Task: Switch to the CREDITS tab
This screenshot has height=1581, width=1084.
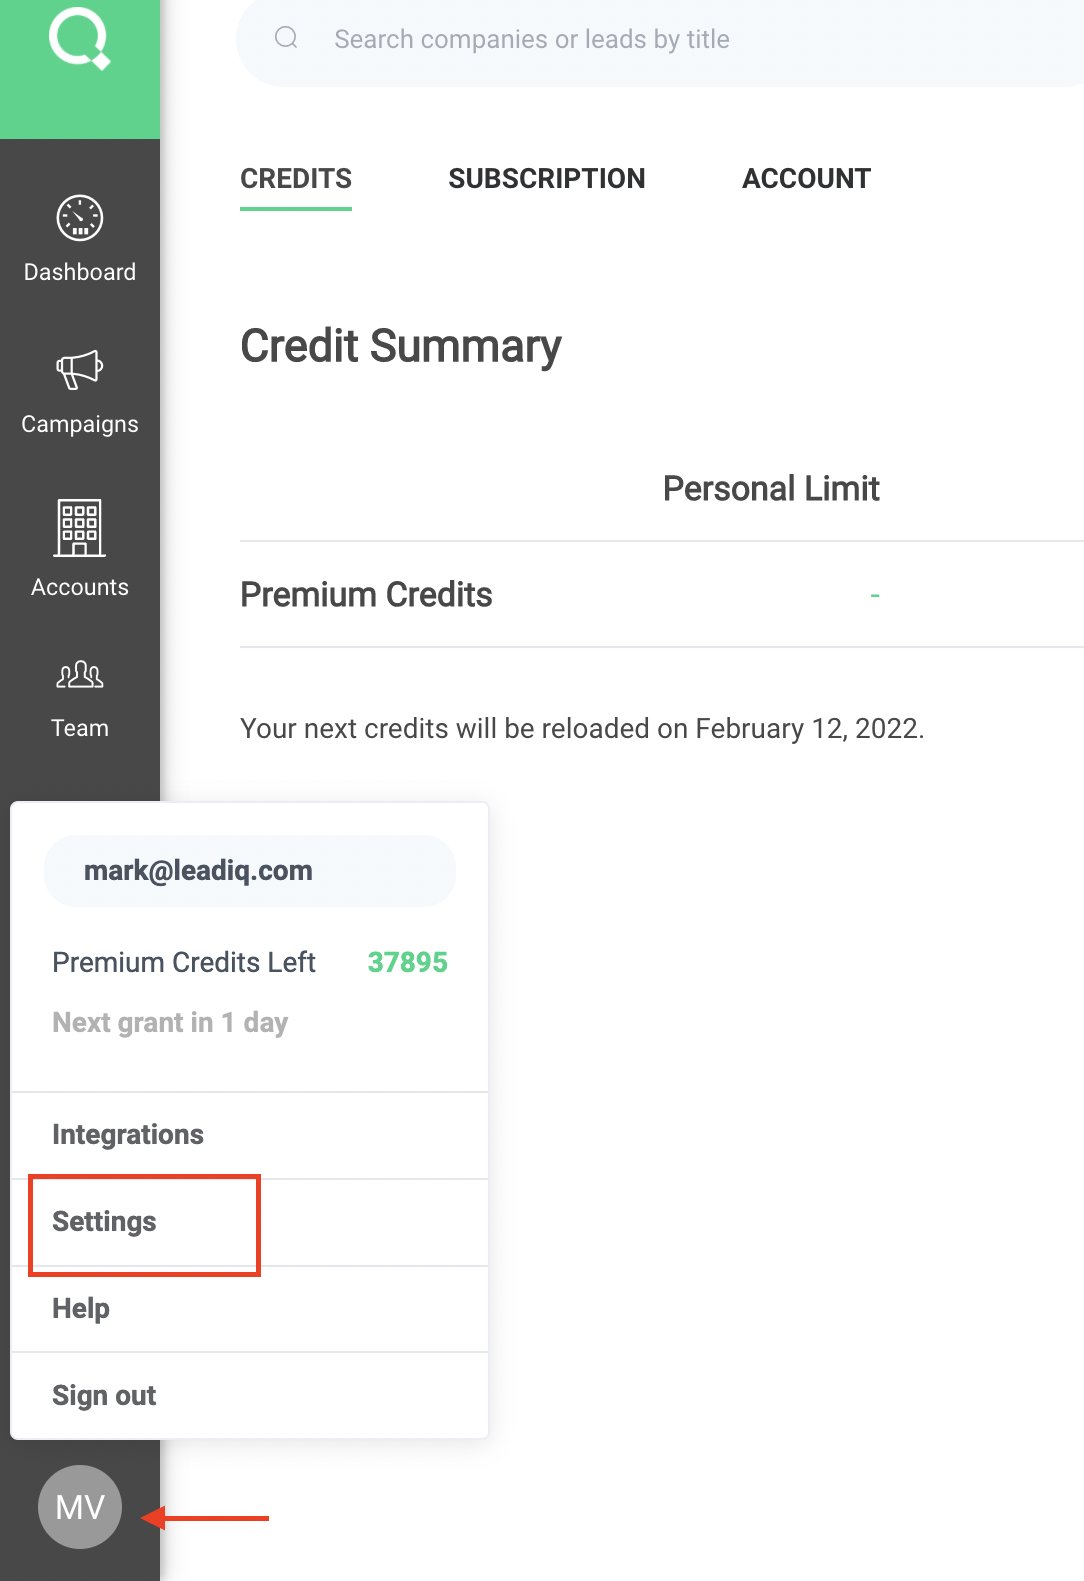Action: pos(296,179)
